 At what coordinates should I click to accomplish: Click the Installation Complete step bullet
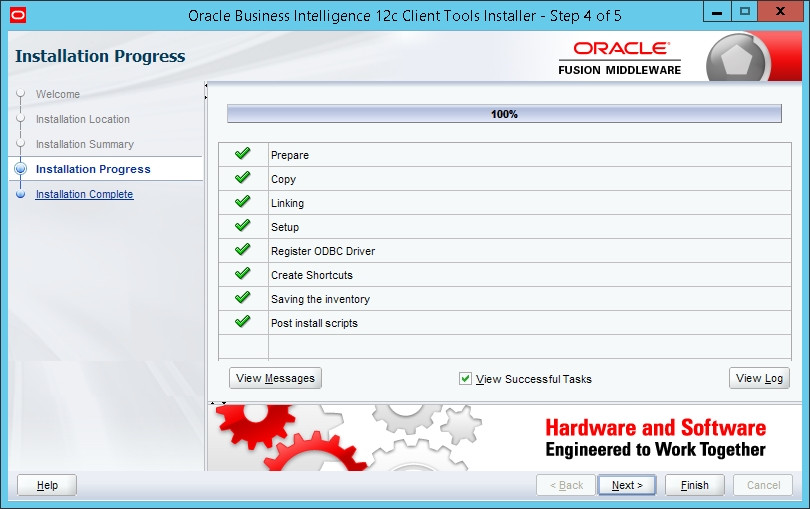pyautogui.click(x=21, y=194)
